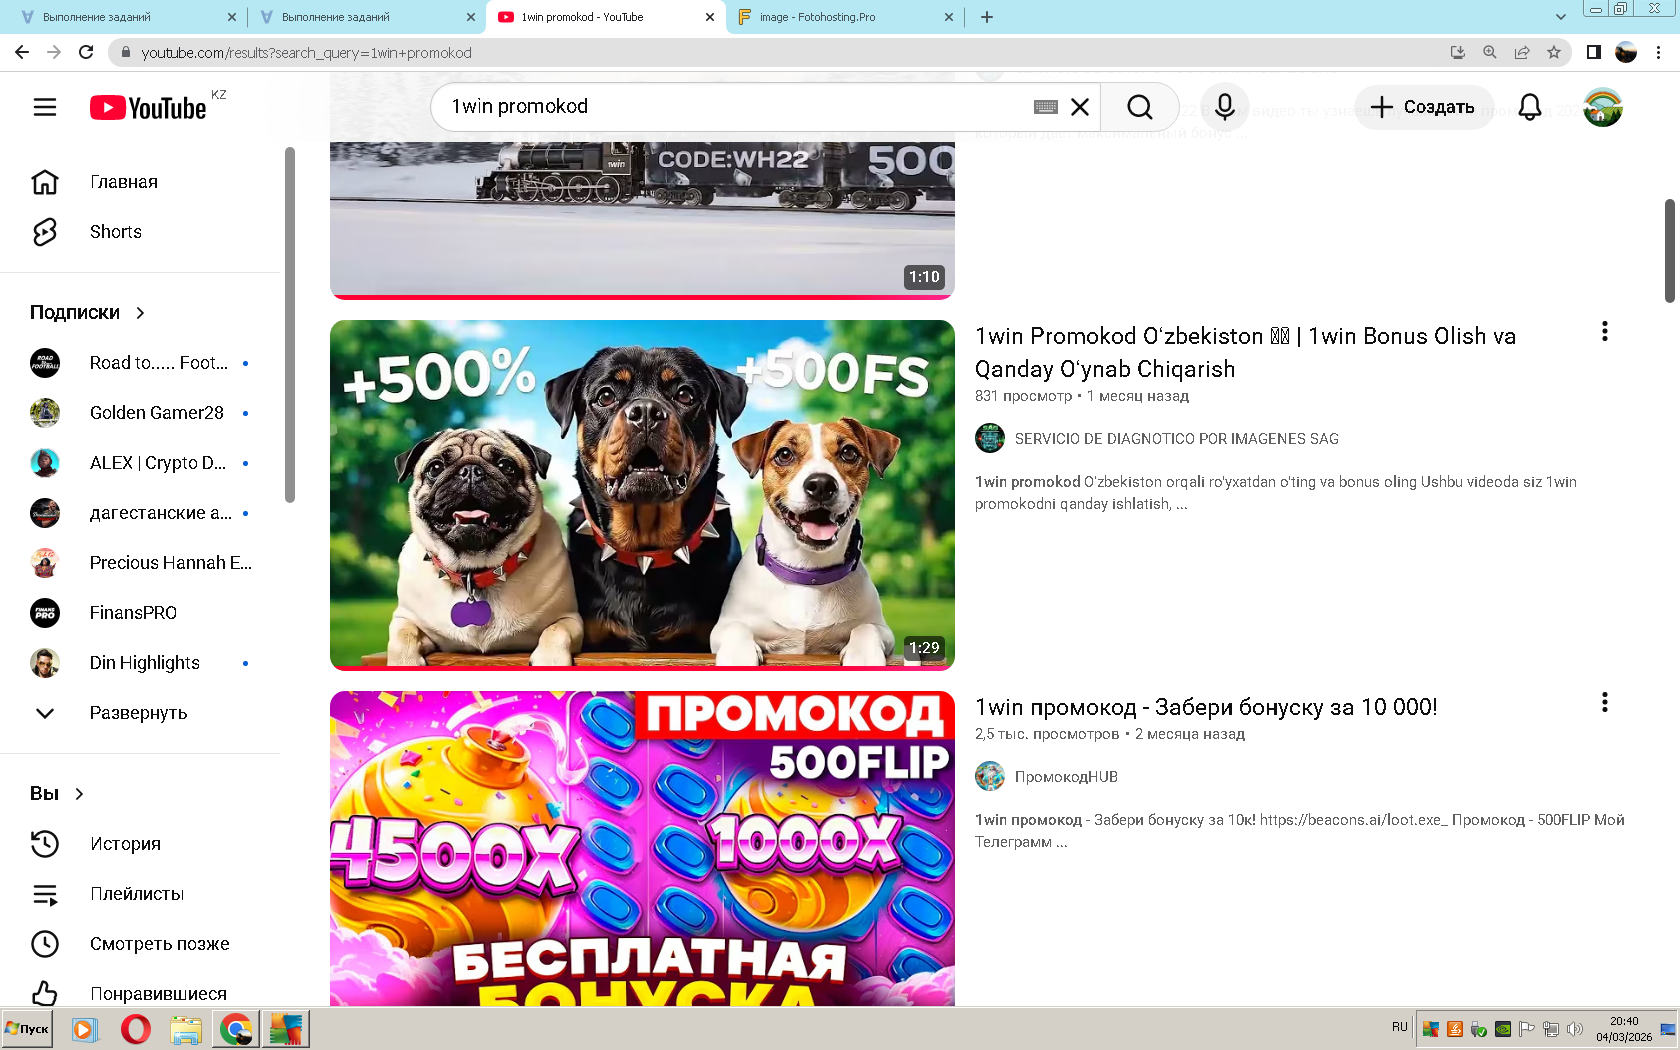1680x1050 pixels.
Task: Open browser side panel
Action: tap(1594, 52)
